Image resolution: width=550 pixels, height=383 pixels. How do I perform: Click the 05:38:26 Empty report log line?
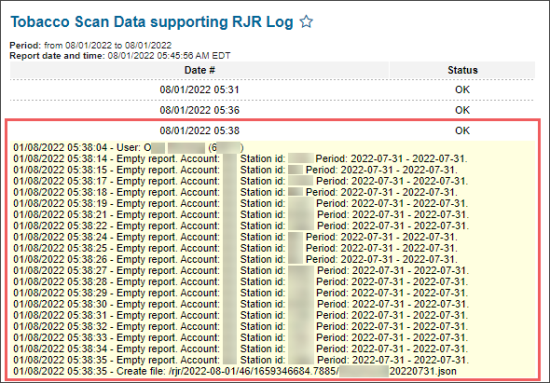[x=235, y=260]
